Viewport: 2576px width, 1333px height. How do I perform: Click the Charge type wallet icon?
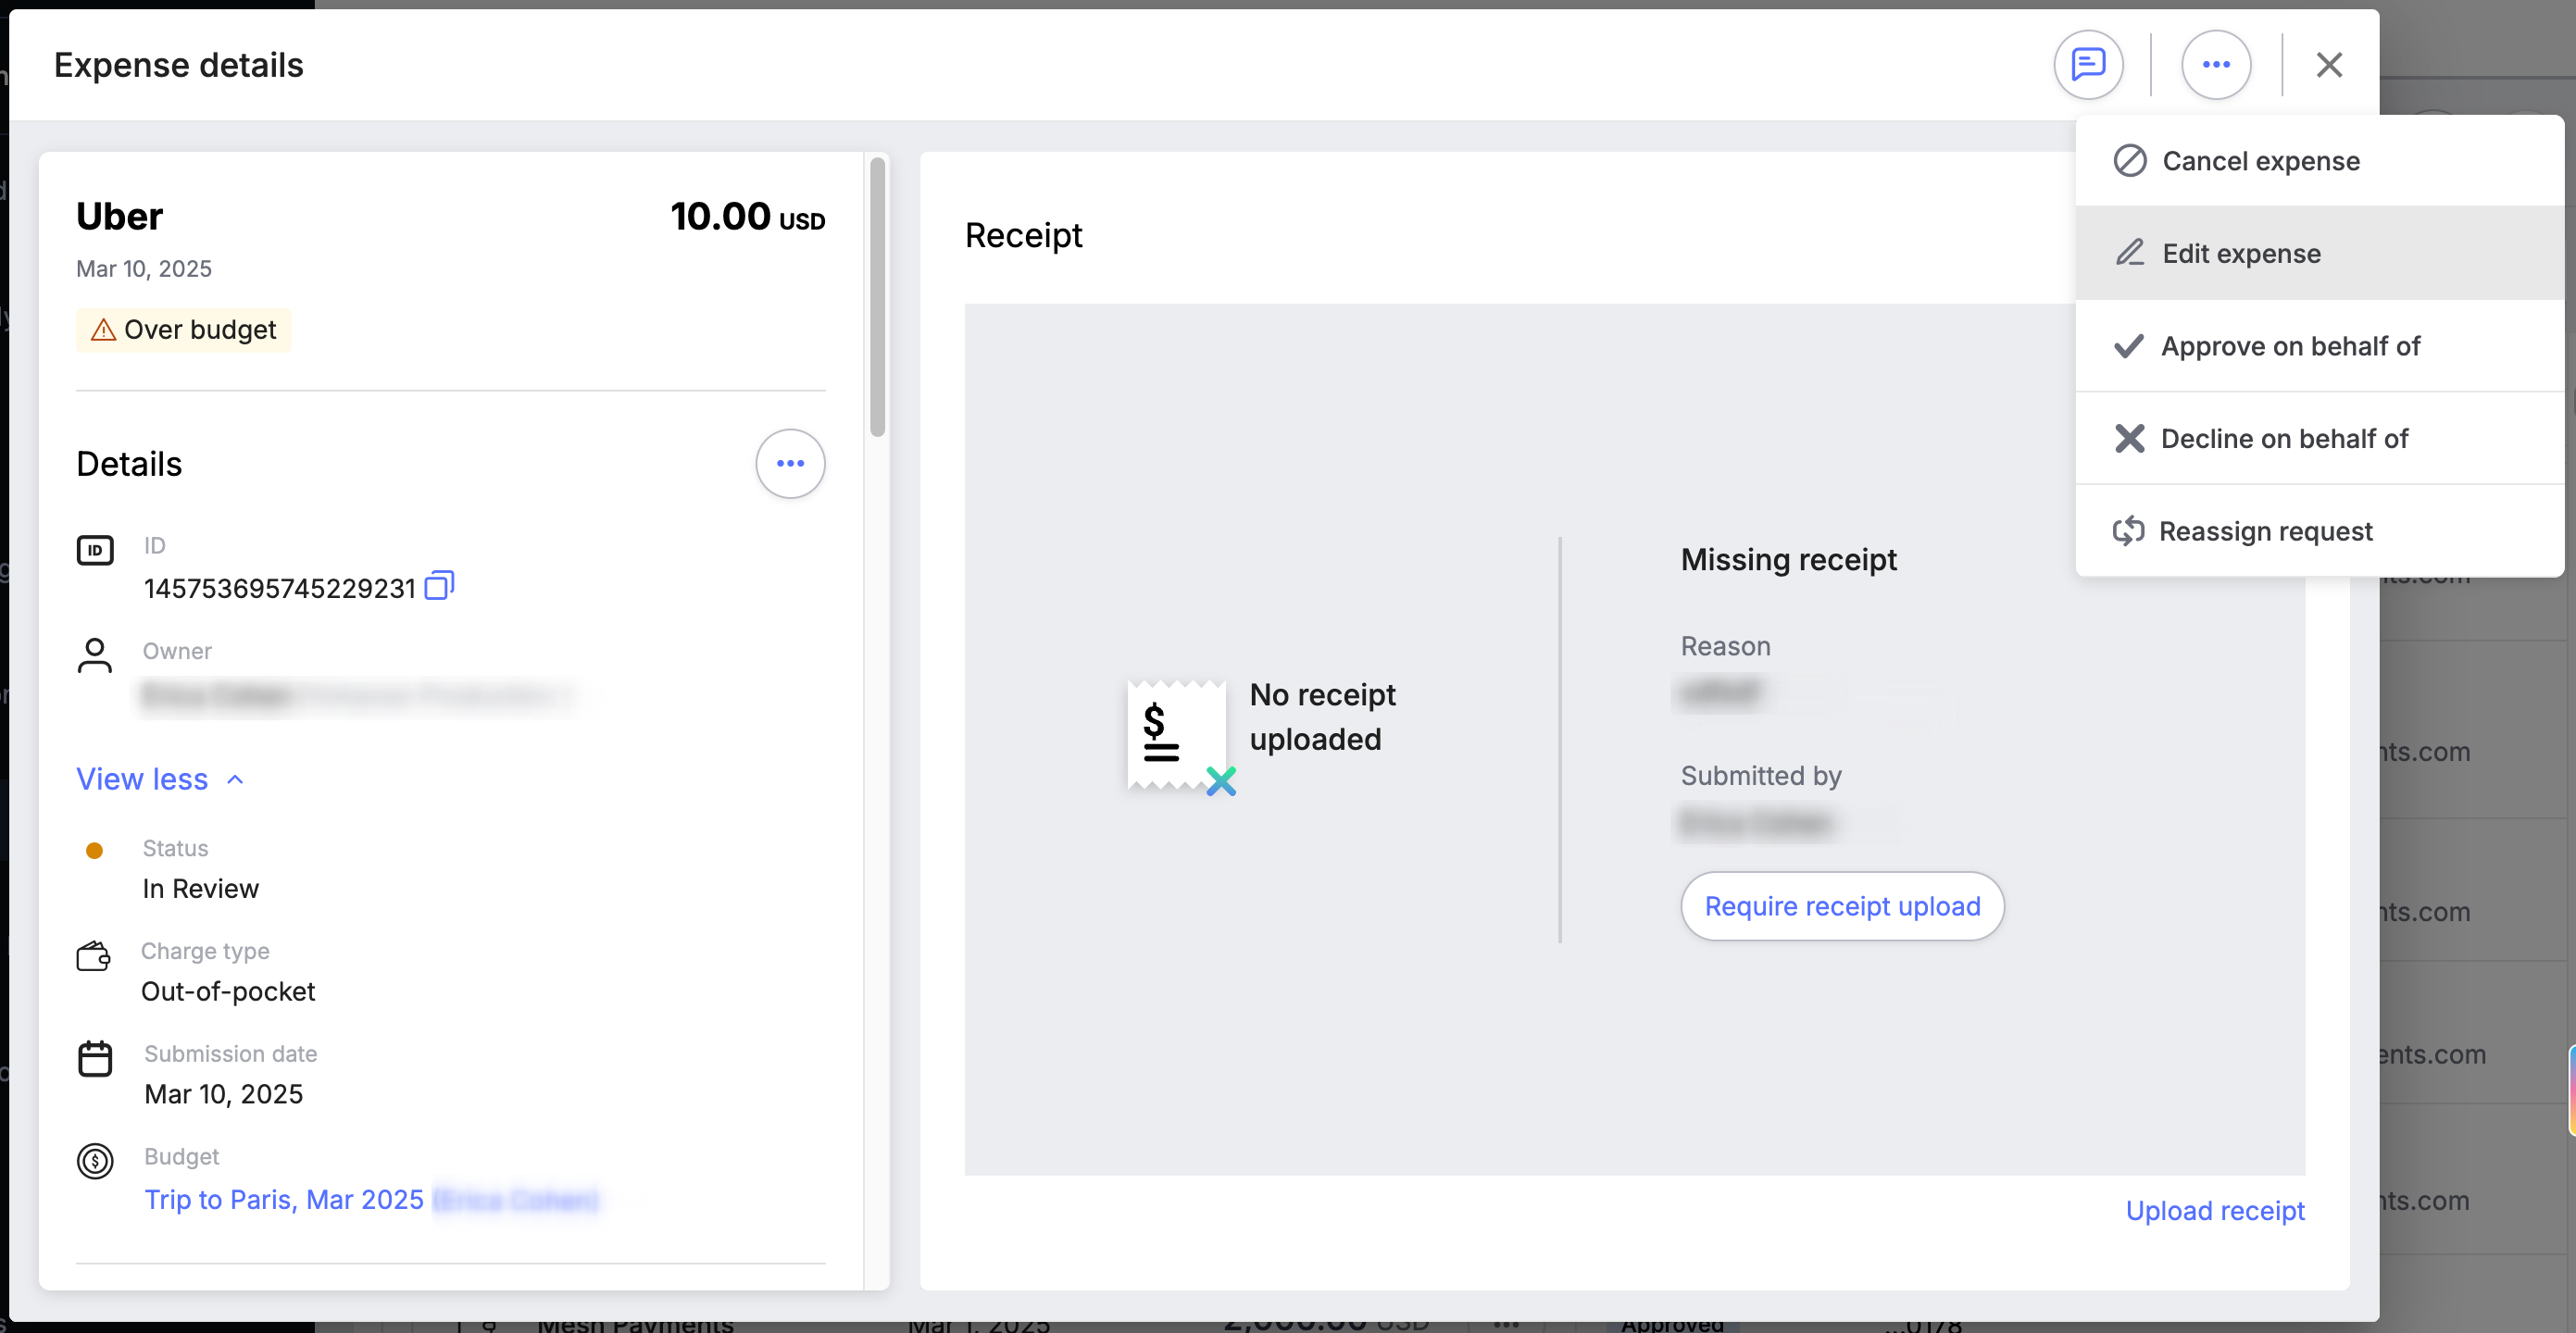[94, 956]
